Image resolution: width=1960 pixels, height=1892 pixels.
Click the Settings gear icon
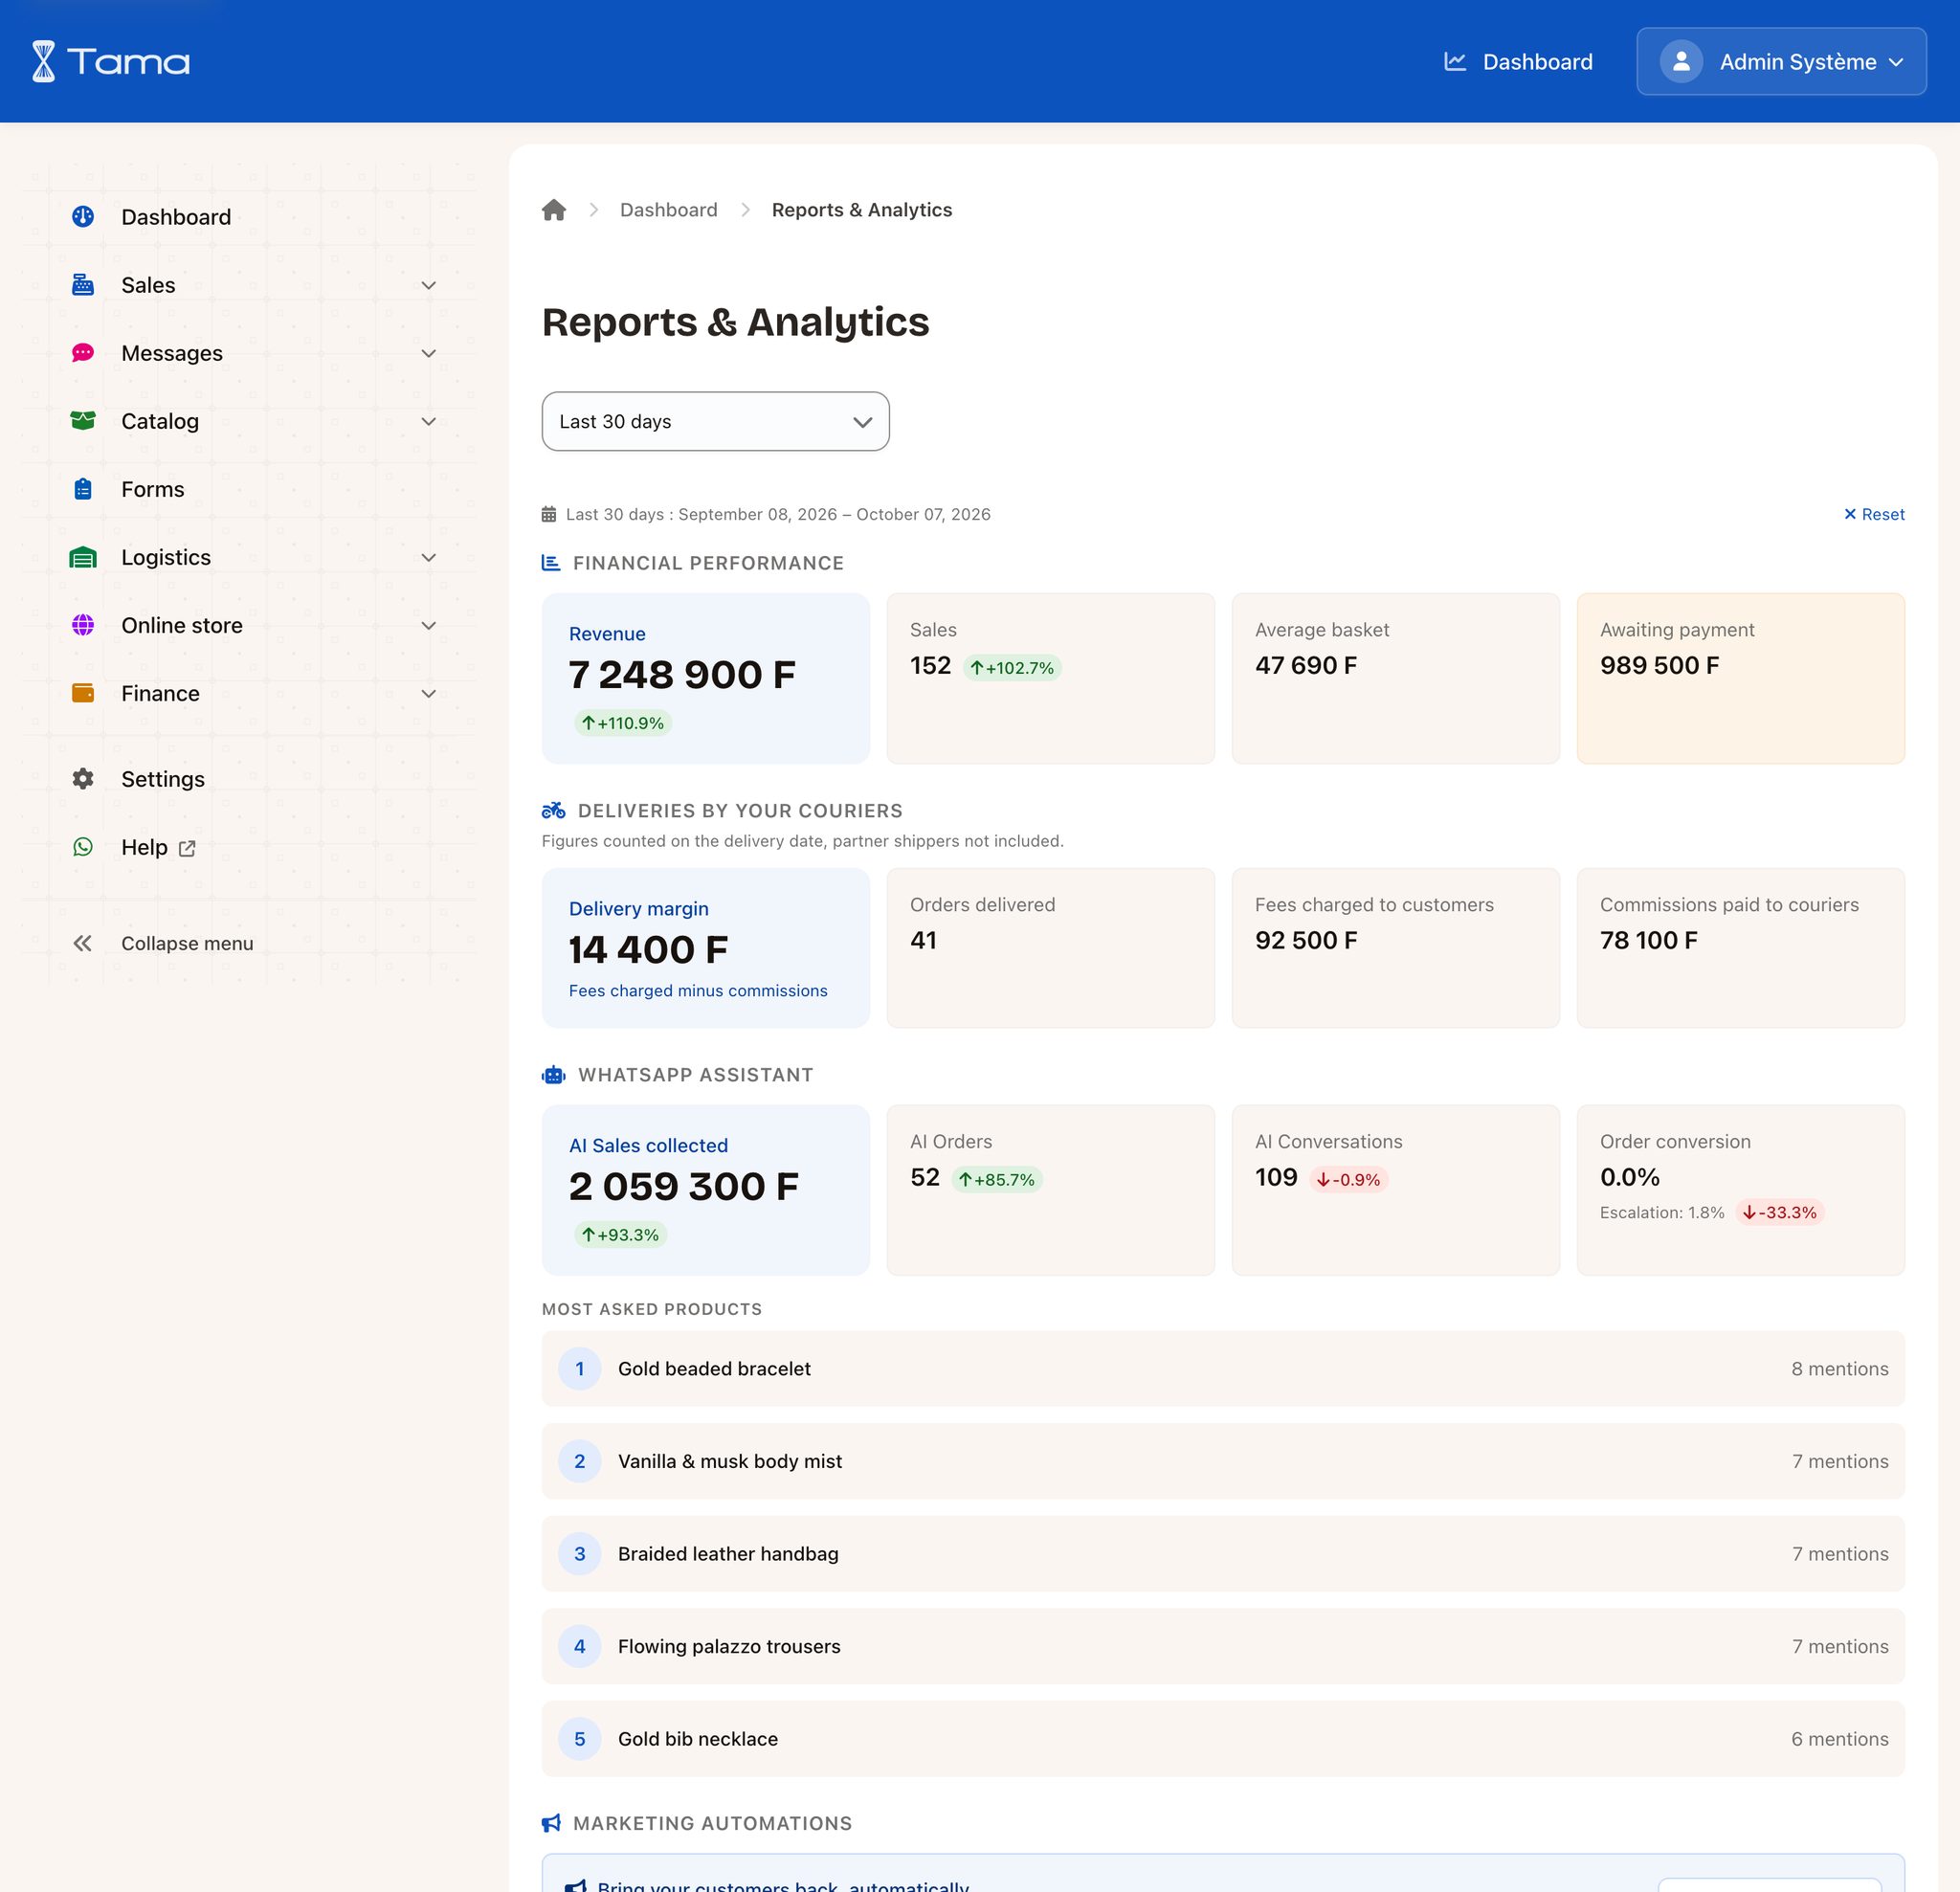(83, 778)
